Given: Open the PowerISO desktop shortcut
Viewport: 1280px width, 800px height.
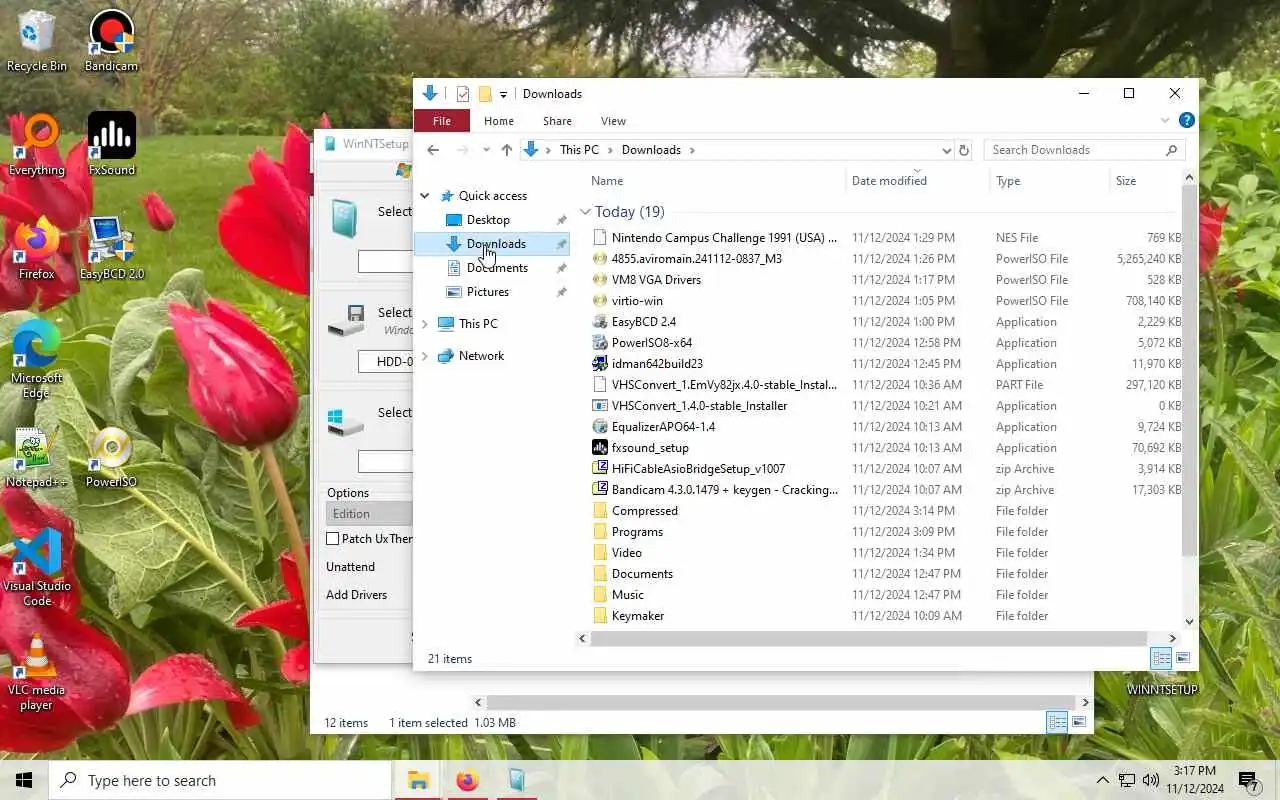Looking at the screenshot, I should tap(111, 457).
